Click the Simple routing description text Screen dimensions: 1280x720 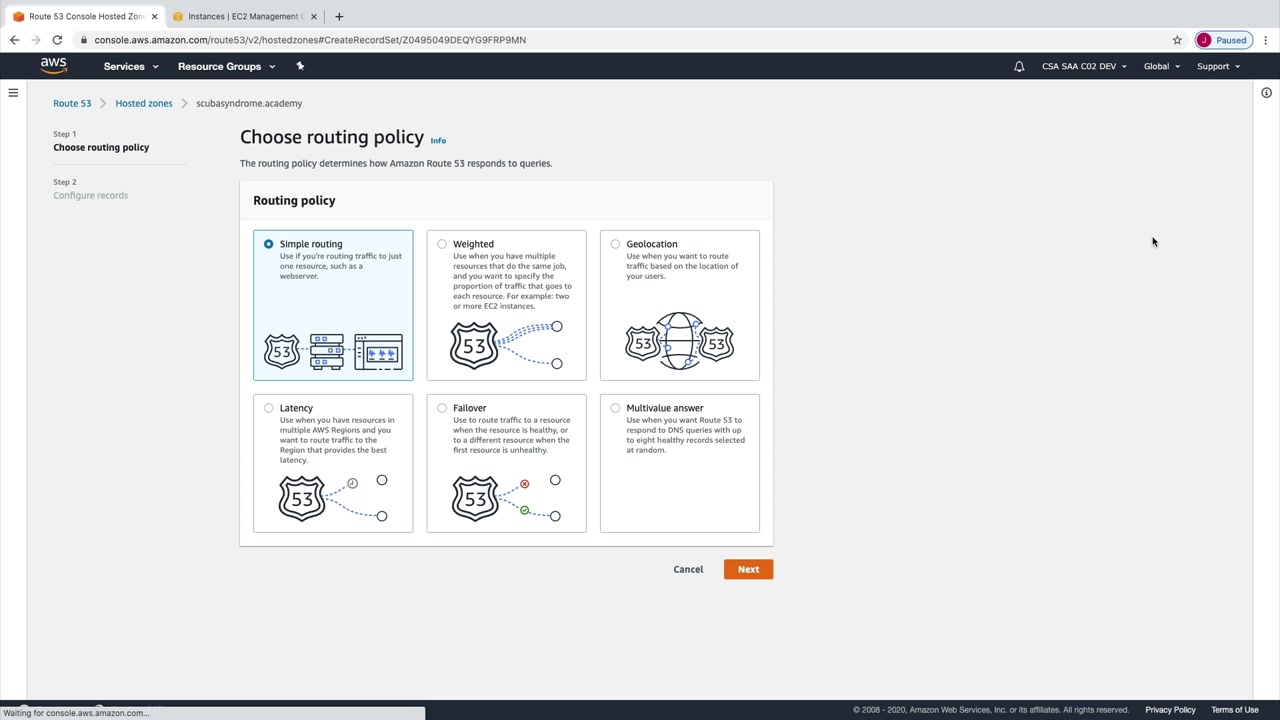[341, 266]
